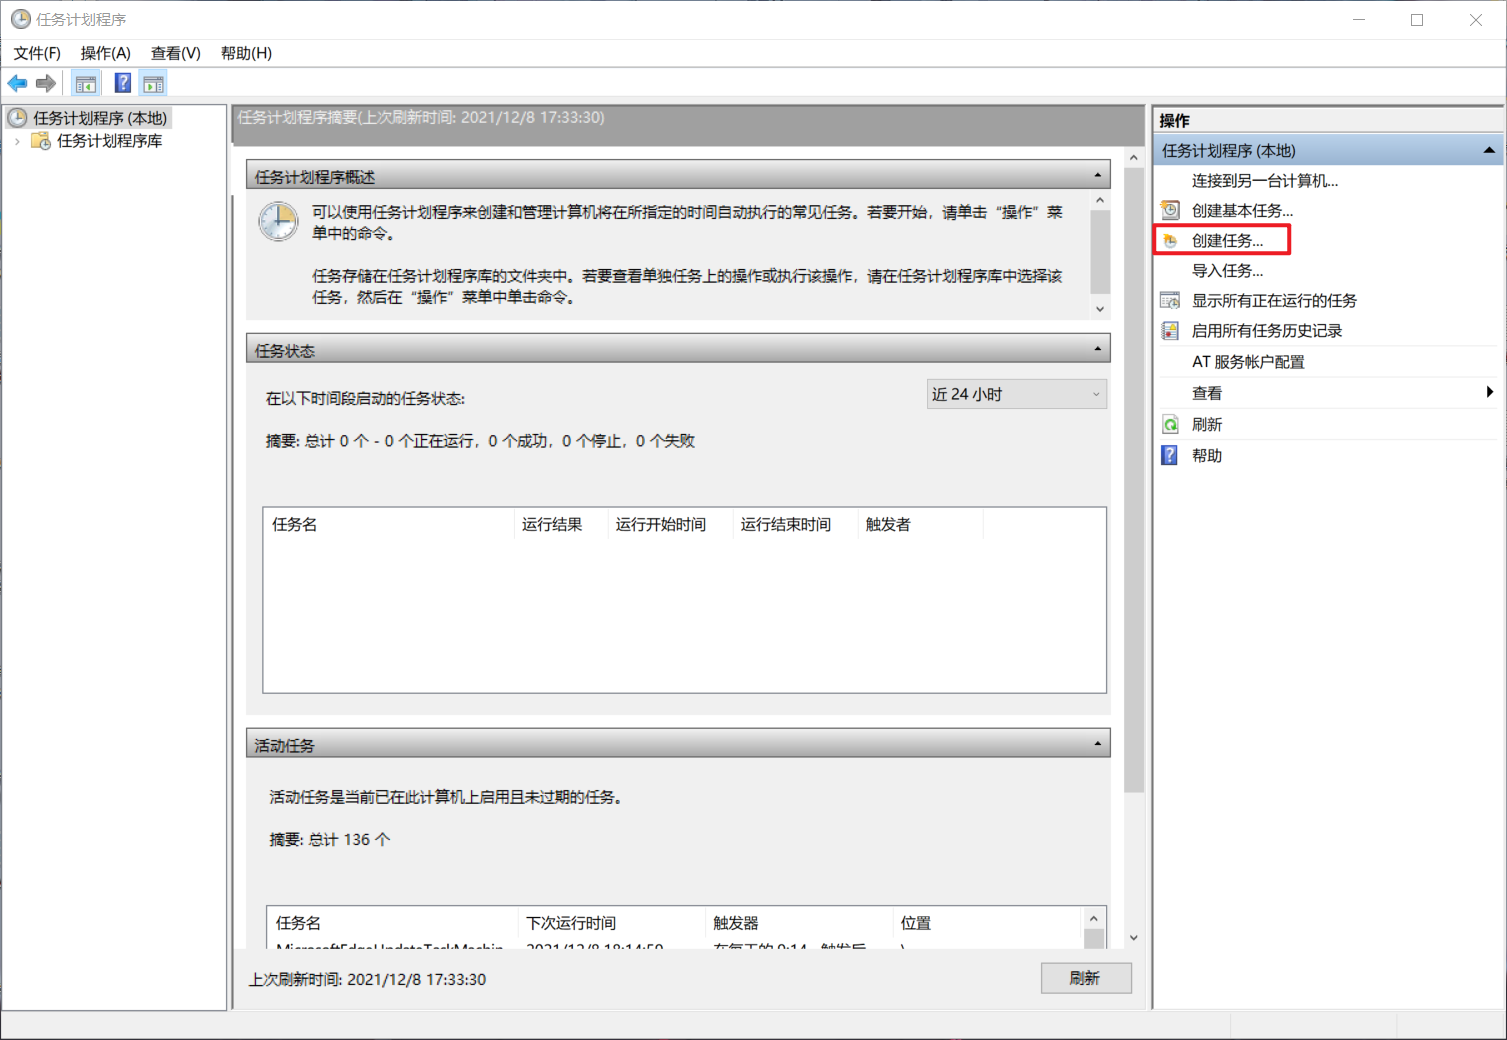Click 导入任务... action
The width and height of the screenshot is (1507, 1040).
click(x=1227, y=271)
